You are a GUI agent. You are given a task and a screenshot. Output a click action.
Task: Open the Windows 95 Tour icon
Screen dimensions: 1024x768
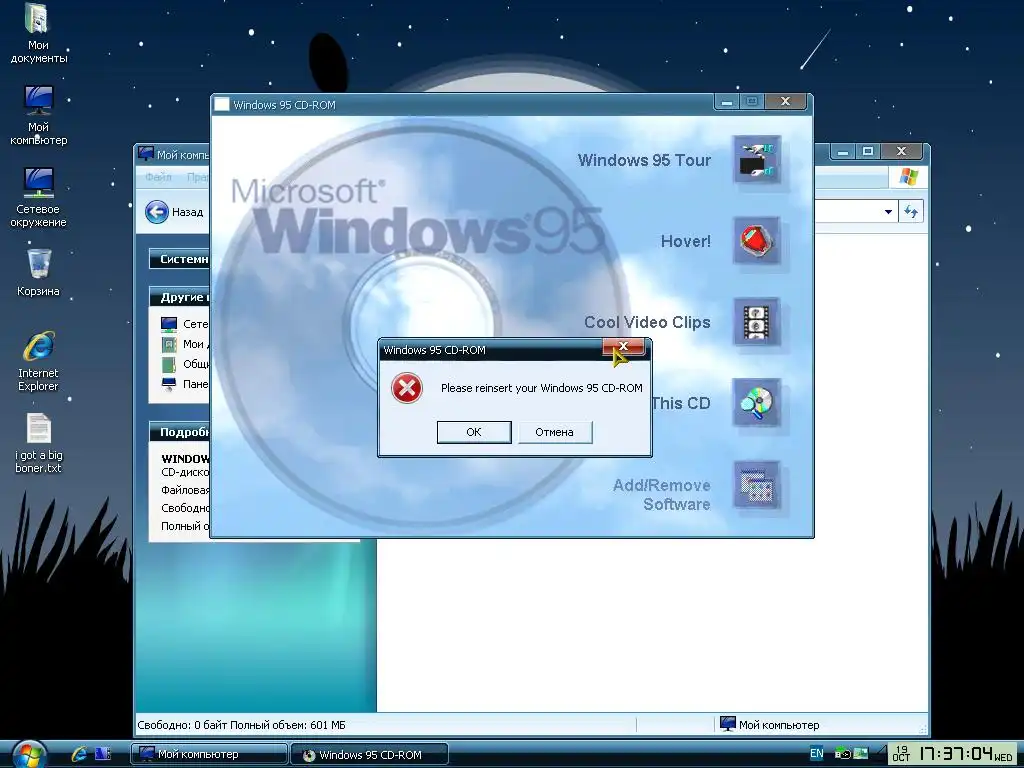point(756,160)
